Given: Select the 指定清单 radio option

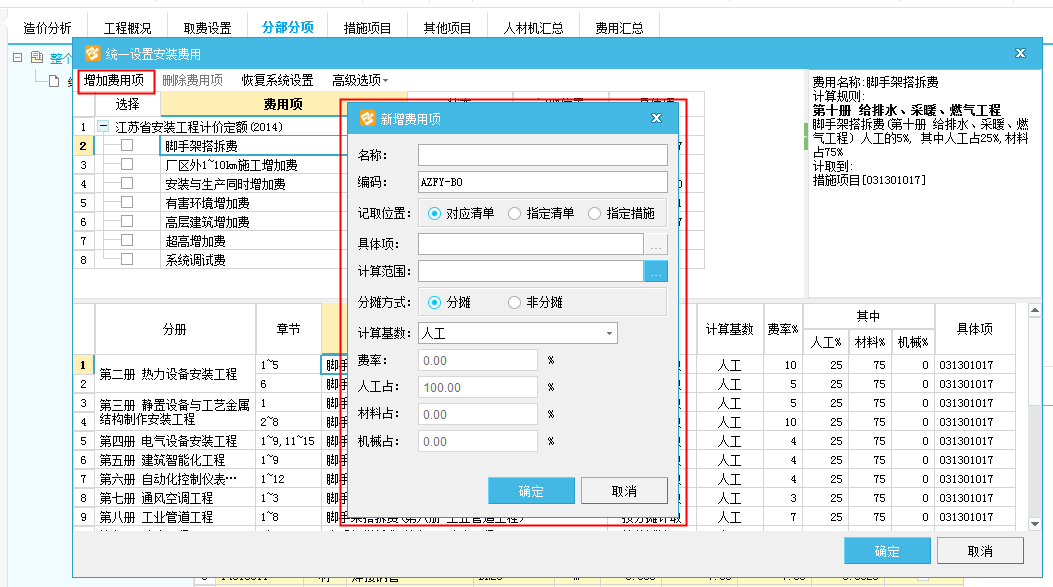Looking at the screenshot, I should point(514,213).
